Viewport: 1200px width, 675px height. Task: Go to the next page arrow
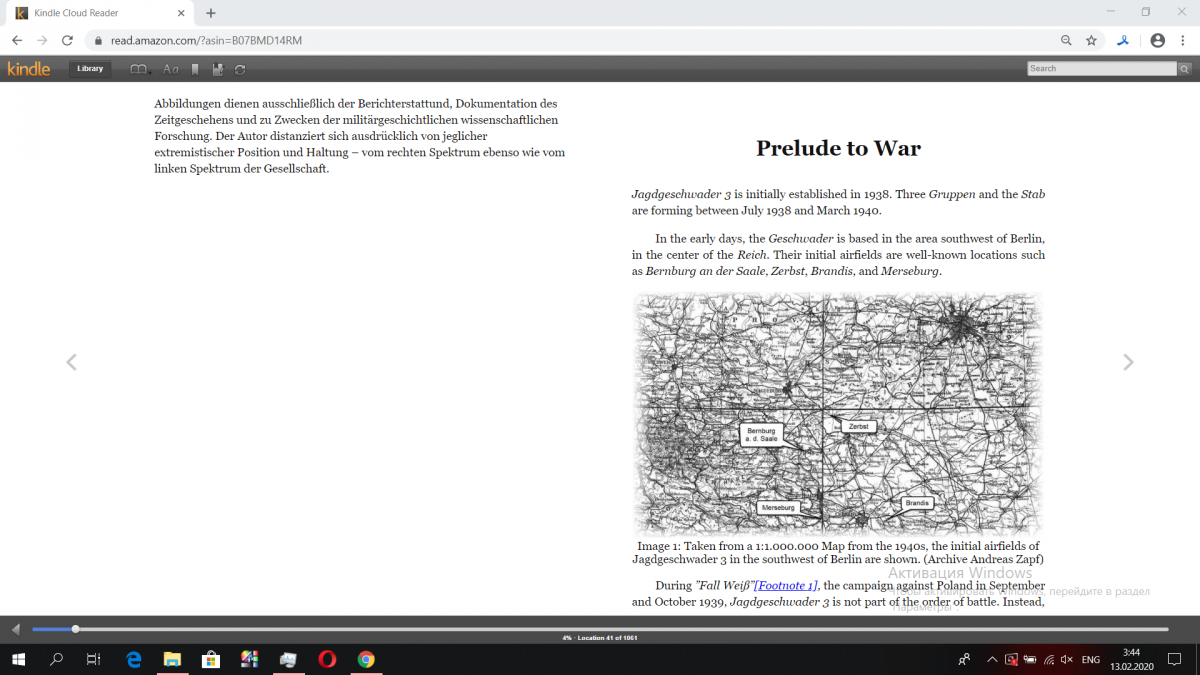tap(1128, 362)
